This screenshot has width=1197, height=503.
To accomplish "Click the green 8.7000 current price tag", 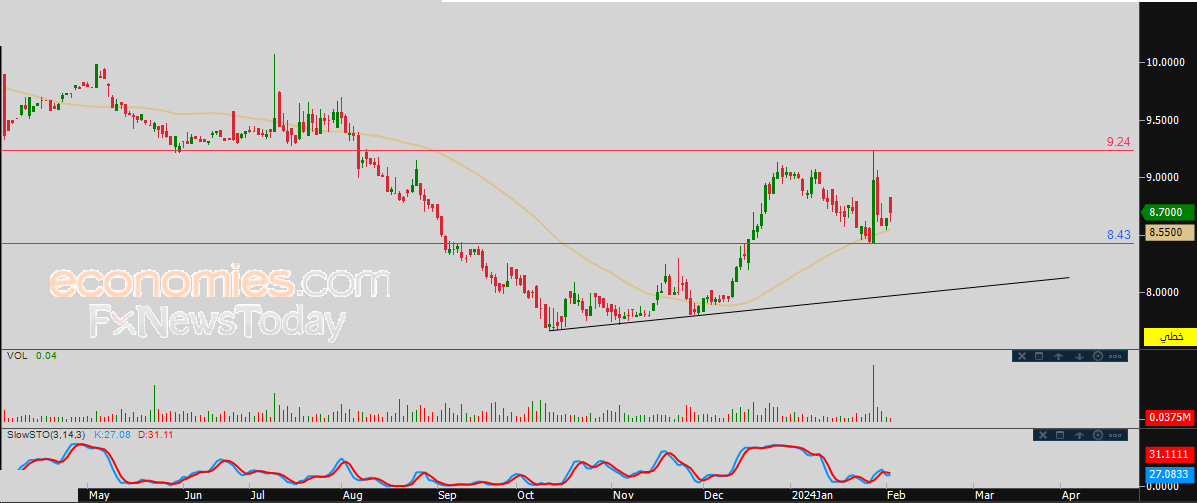I will (1167, 212).
